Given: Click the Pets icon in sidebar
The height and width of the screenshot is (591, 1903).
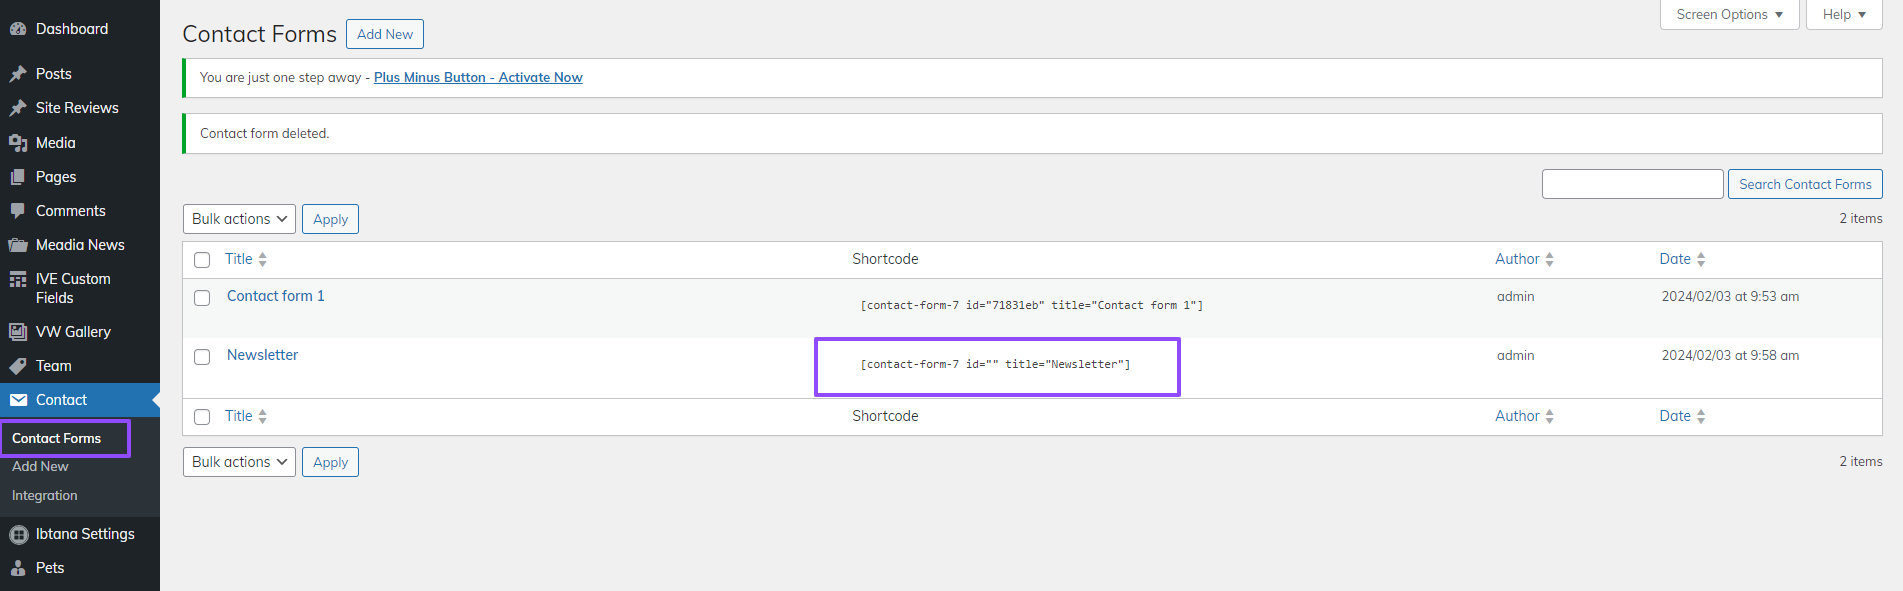Looking at the screenshot, I should click(18, 568).
